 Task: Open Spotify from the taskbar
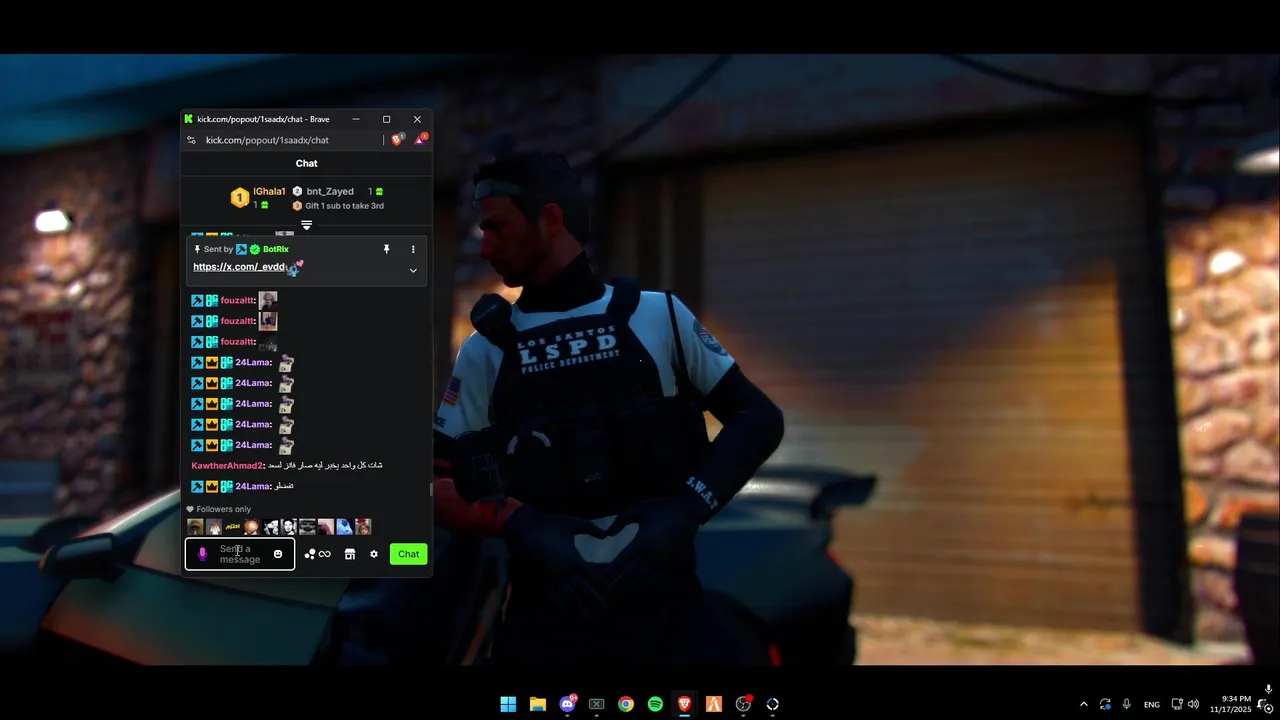pos(655,704)
